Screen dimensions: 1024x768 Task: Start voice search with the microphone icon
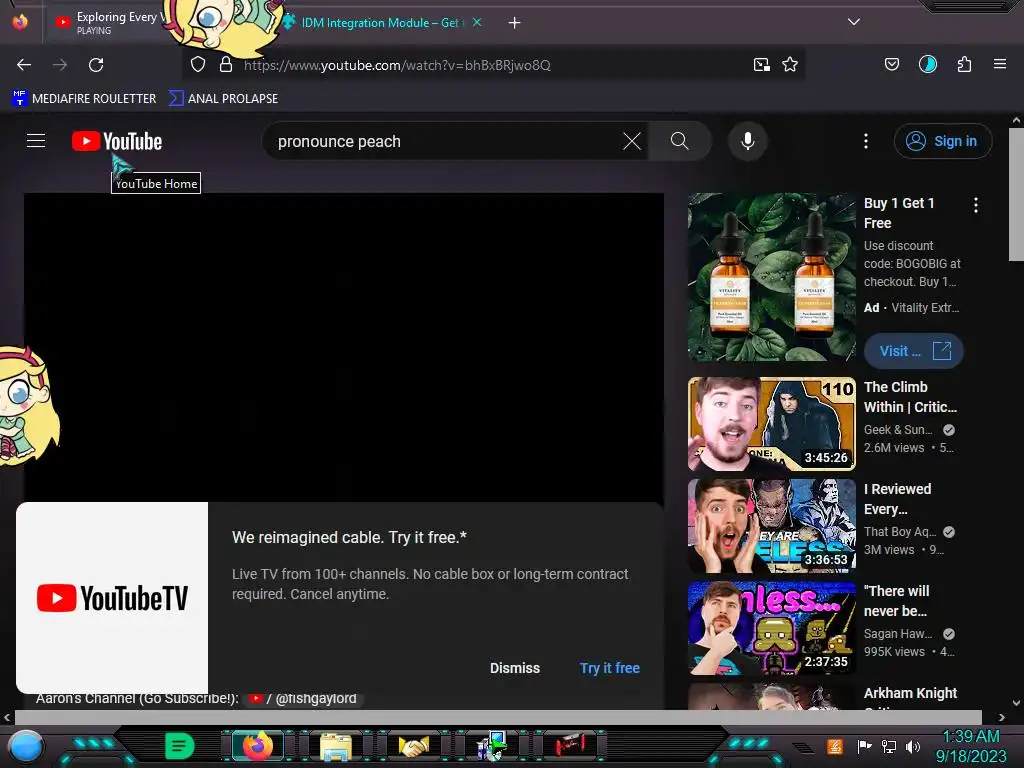(748, 141)
